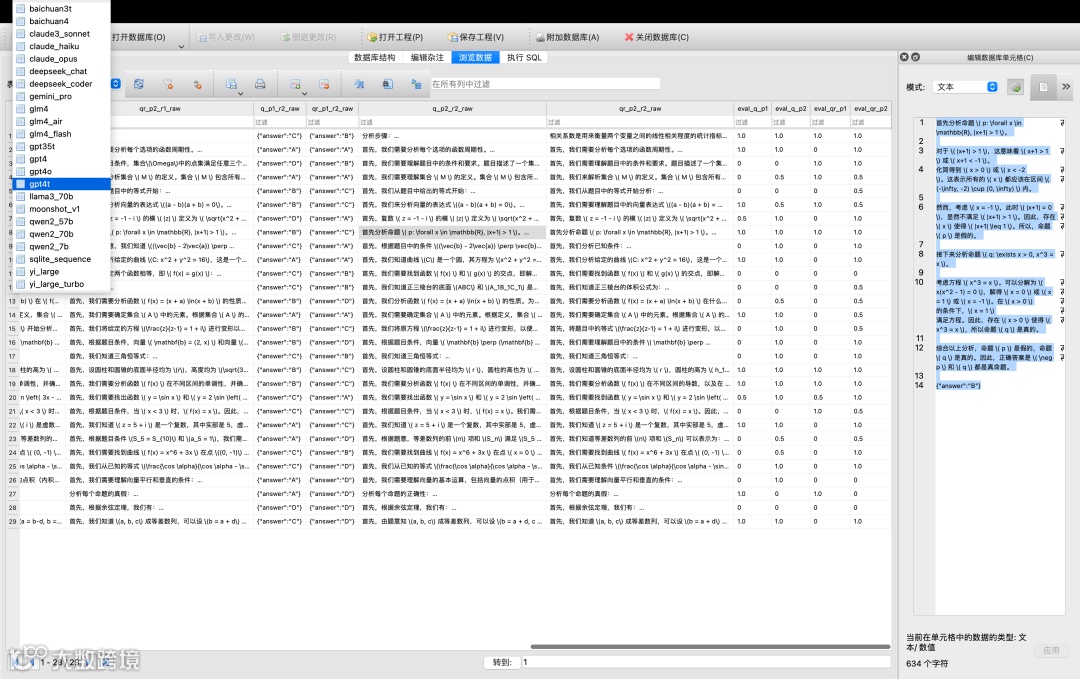Delete the current record icon
This screenshot has height=679, width=1080.
click(324, 84)
